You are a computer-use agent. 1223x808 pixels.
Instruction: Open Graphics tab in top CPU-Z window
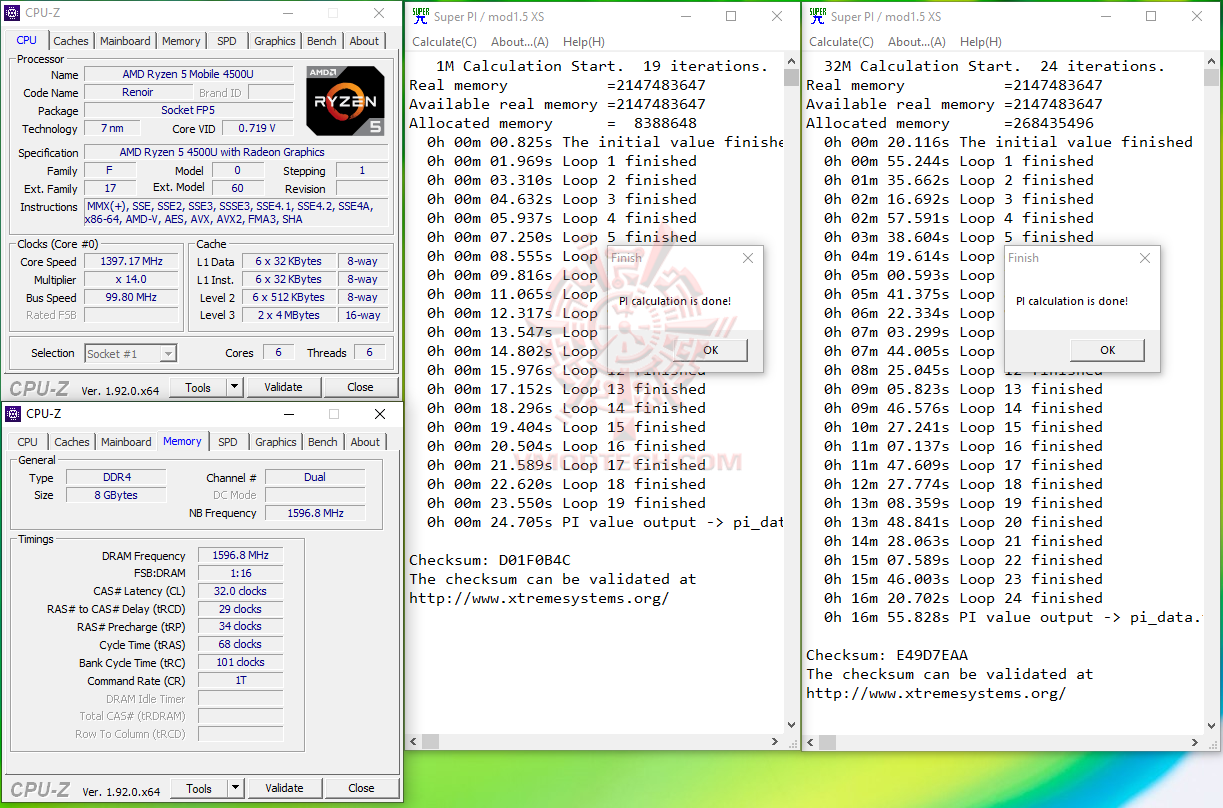(x=275, y=41)
